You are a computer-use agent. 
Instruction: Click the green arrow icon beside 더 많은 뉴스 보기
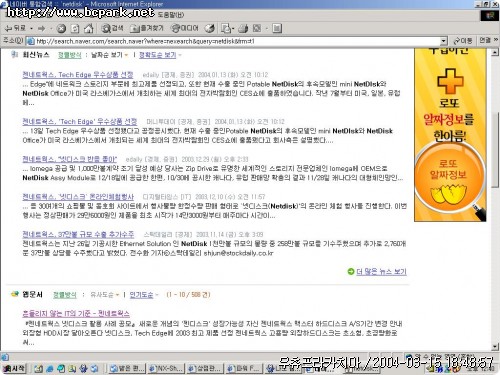coord(351,272)
